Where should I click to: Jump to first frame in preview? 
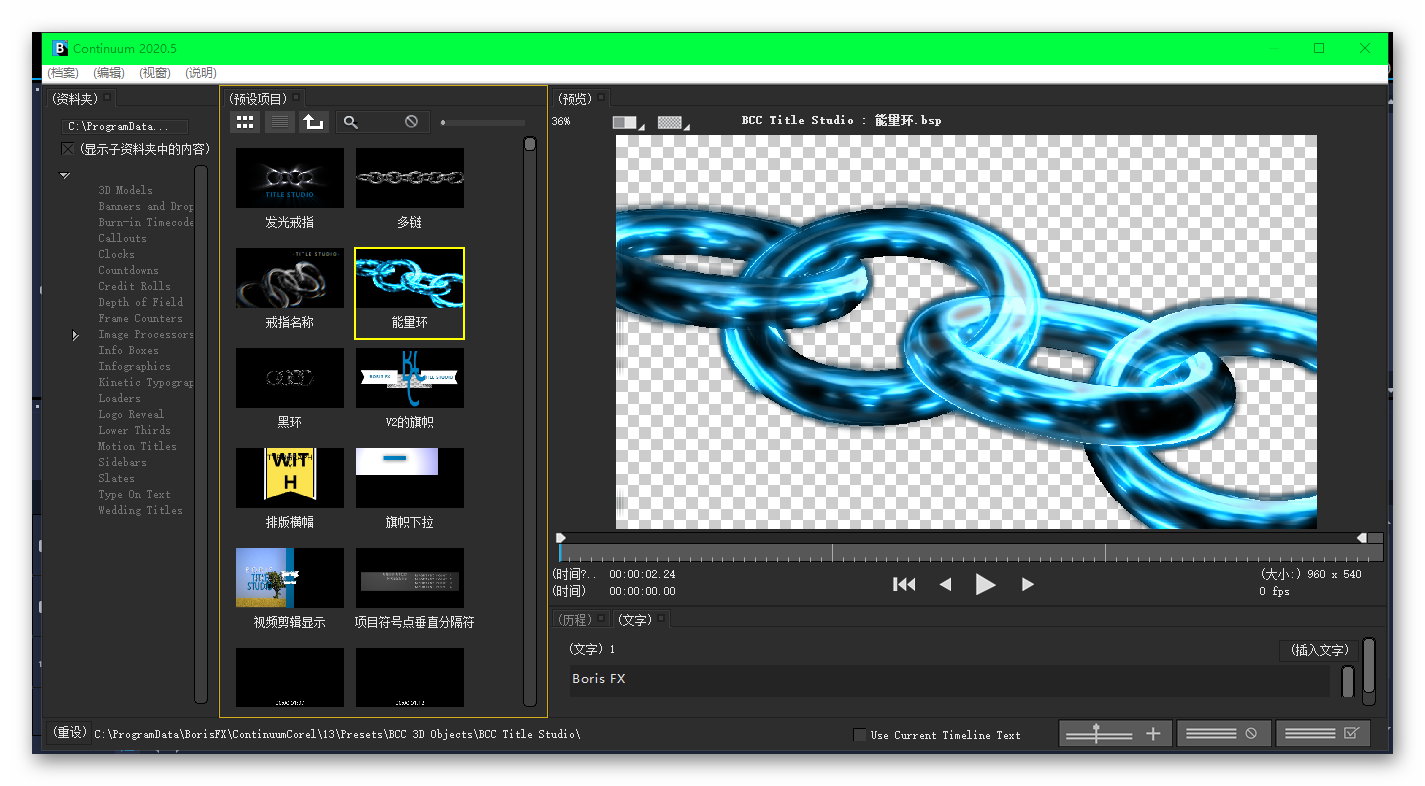[x=904, y=584]
